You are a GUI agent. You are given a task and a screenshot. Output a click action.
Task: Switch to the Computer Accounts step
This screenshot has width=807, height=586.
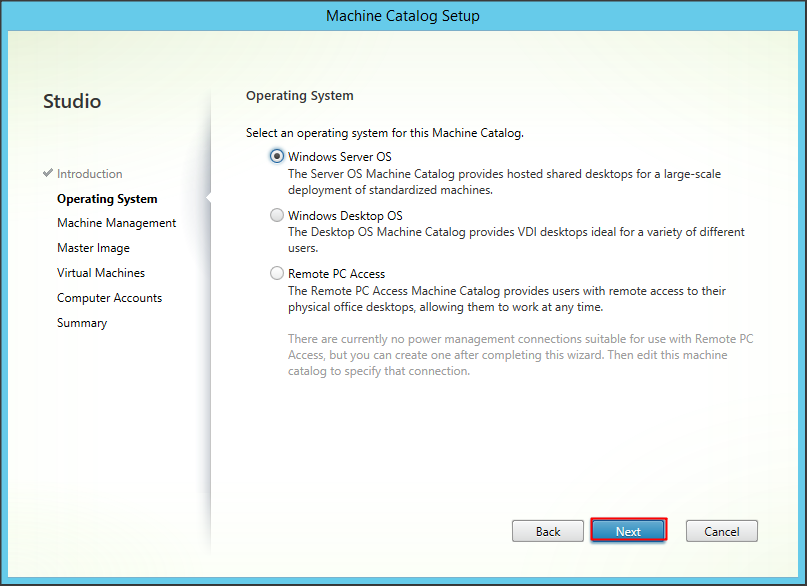click(x=109, y=298)
